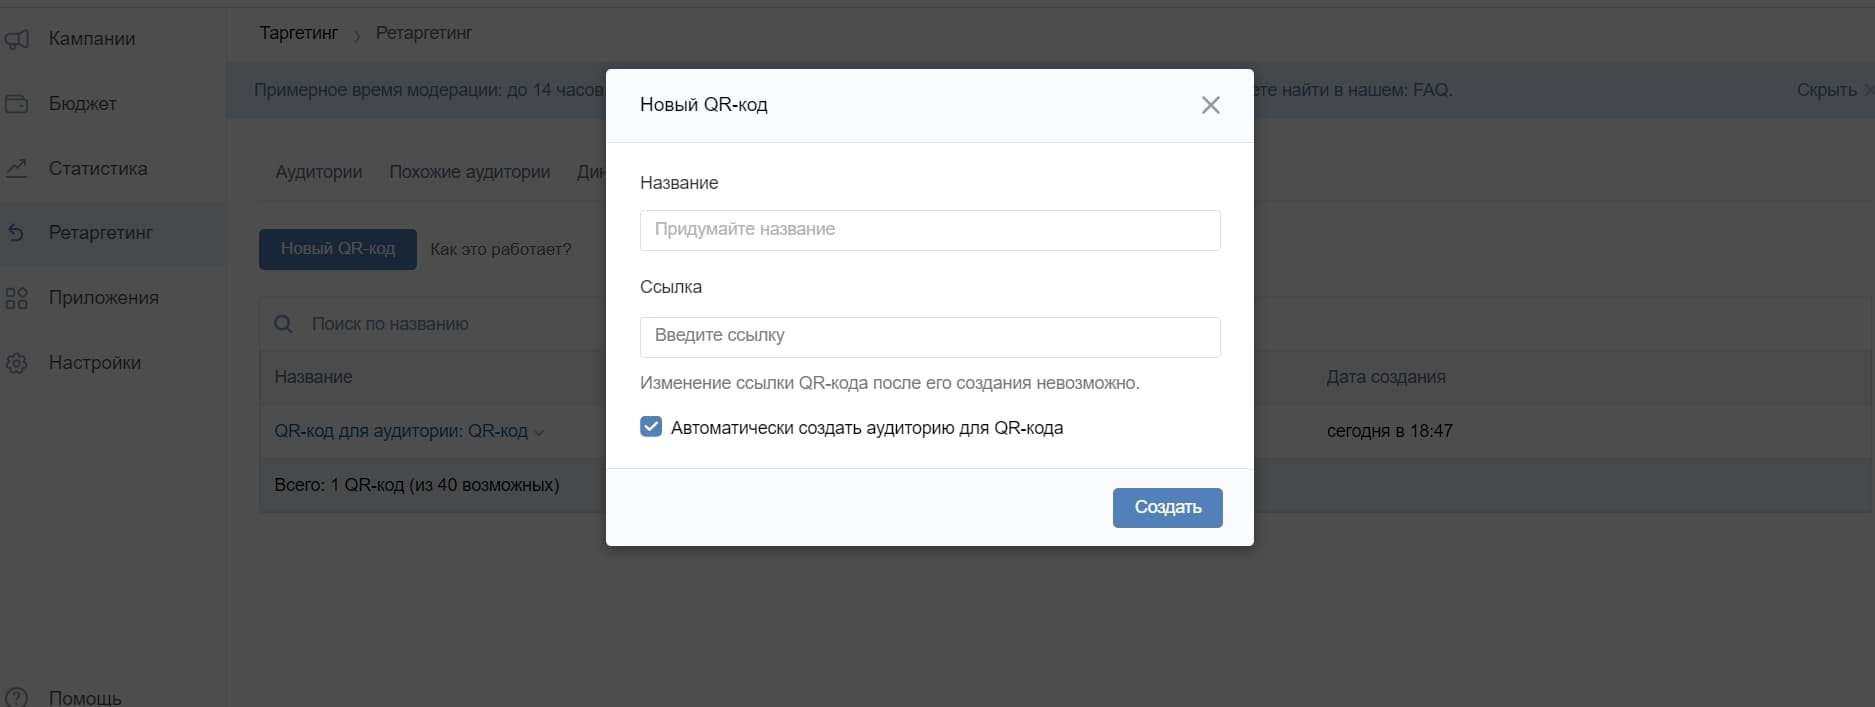Switch to the Аудитории tab

pyautogui.click(x=318, y=171)
